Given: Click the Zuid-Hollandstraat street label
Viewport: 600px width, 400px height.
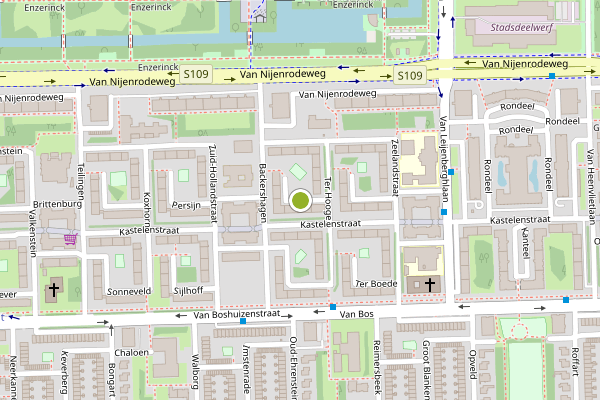Looking at the screenshot, I should coord(213,184).
